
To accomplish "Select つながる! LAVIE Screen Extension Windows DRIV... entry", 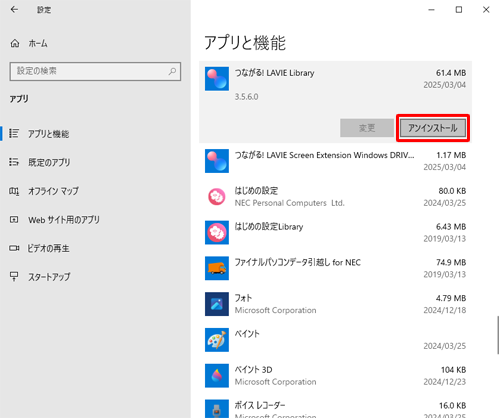I will click(x=324, y=155).
